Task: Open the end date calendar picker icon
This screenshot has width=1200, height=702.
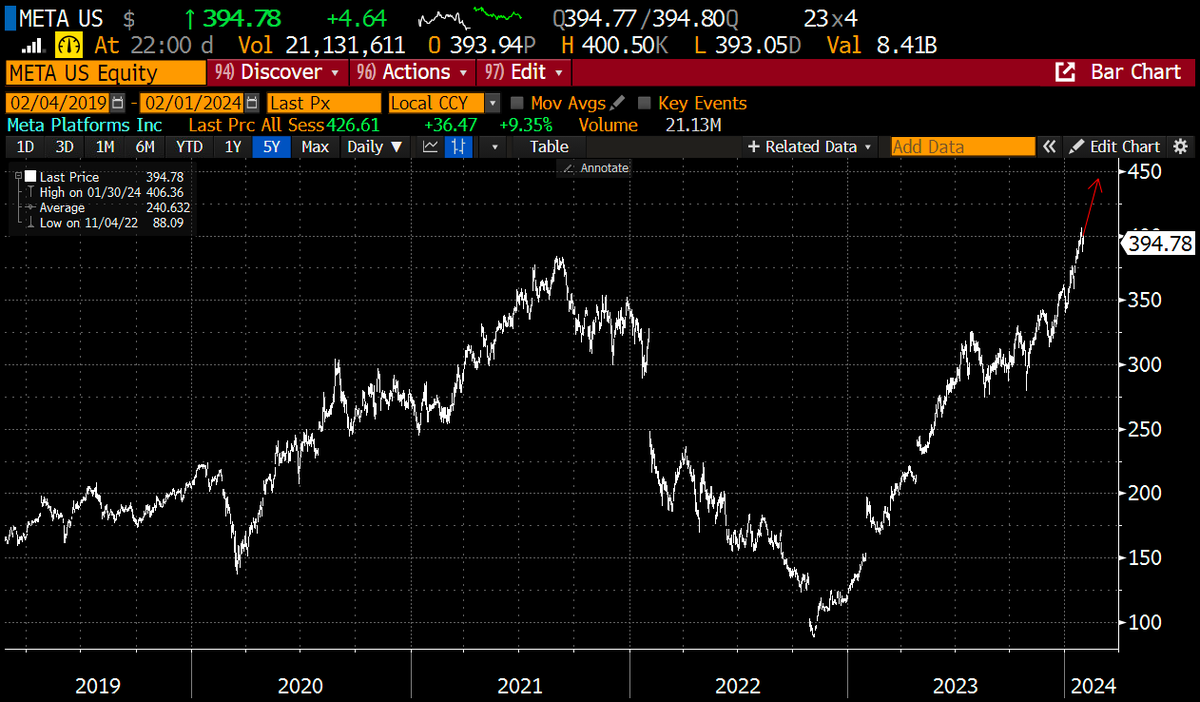Action: (252, 103)
